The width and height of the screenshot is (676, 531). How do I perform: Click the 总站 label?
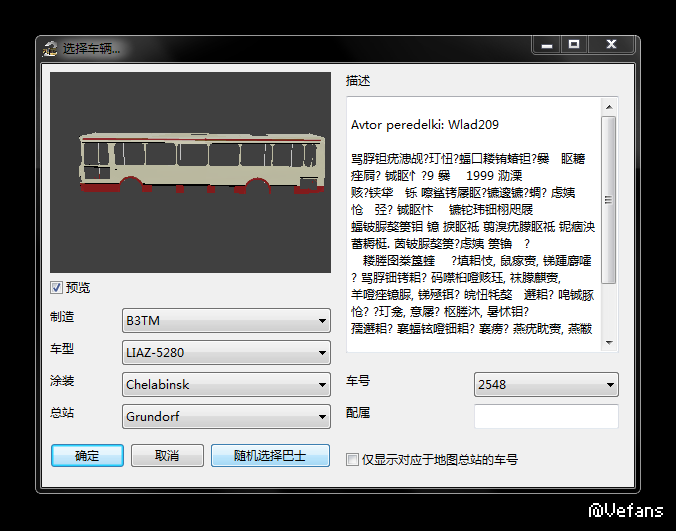(62, 413)
